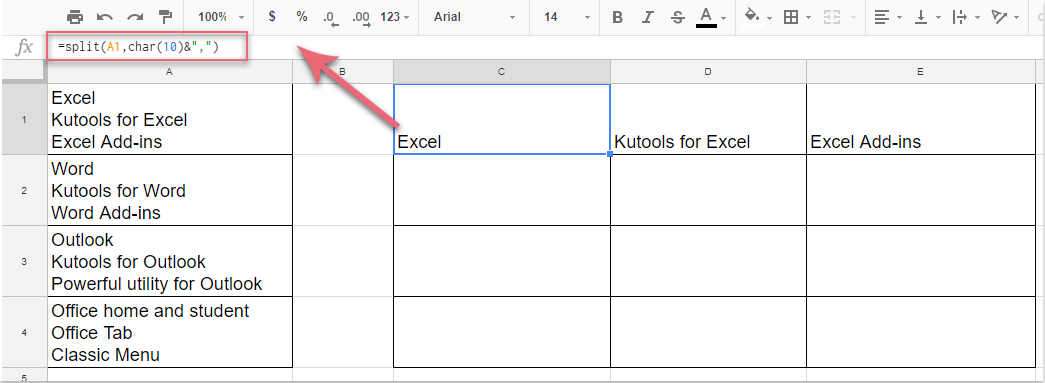1045x383 pixels.
Task: Select column D header
Action: coord(708,72)
